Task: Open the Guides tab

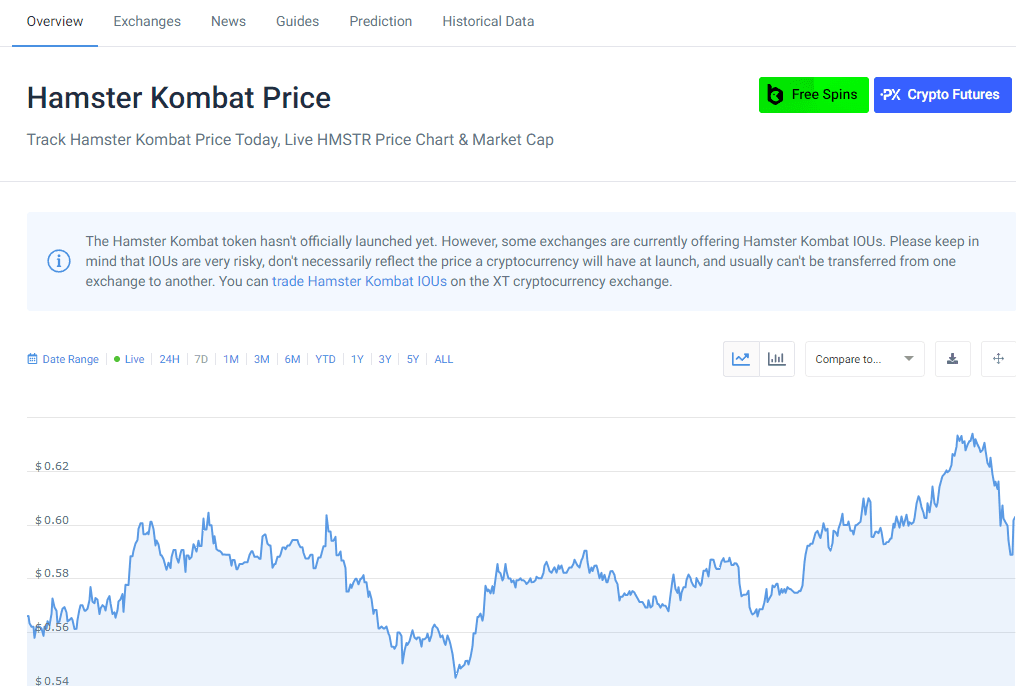Action: click(297, 21)
